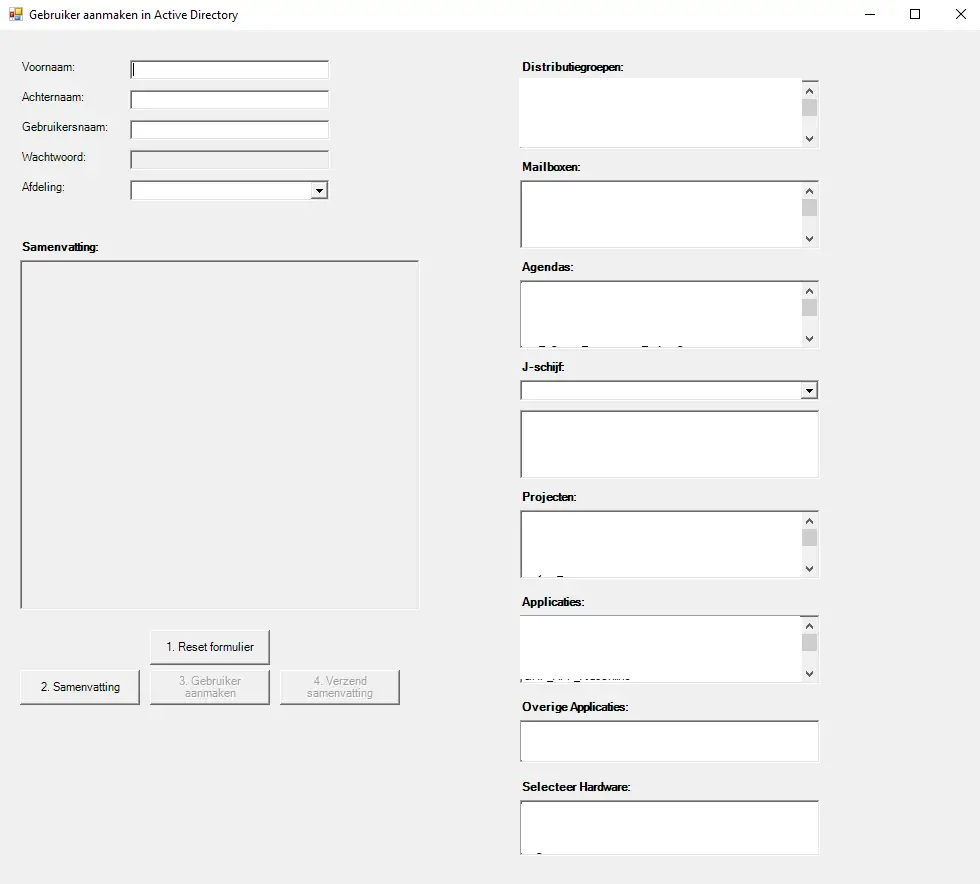The image size is (980, 884).
Task: Click the text box below J-schijf
Action: pos(669,444)
